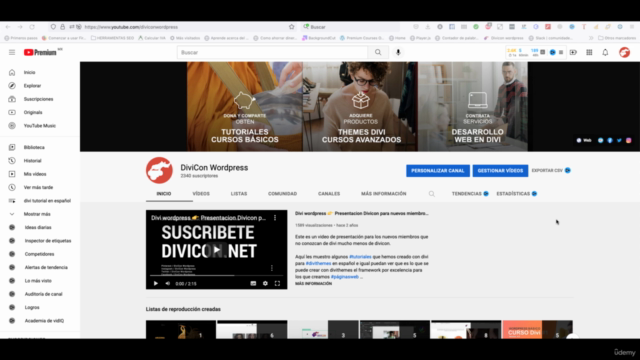Open the ESTADÍSTICAS vidIQ tab
640x360 pixels.
516,194
